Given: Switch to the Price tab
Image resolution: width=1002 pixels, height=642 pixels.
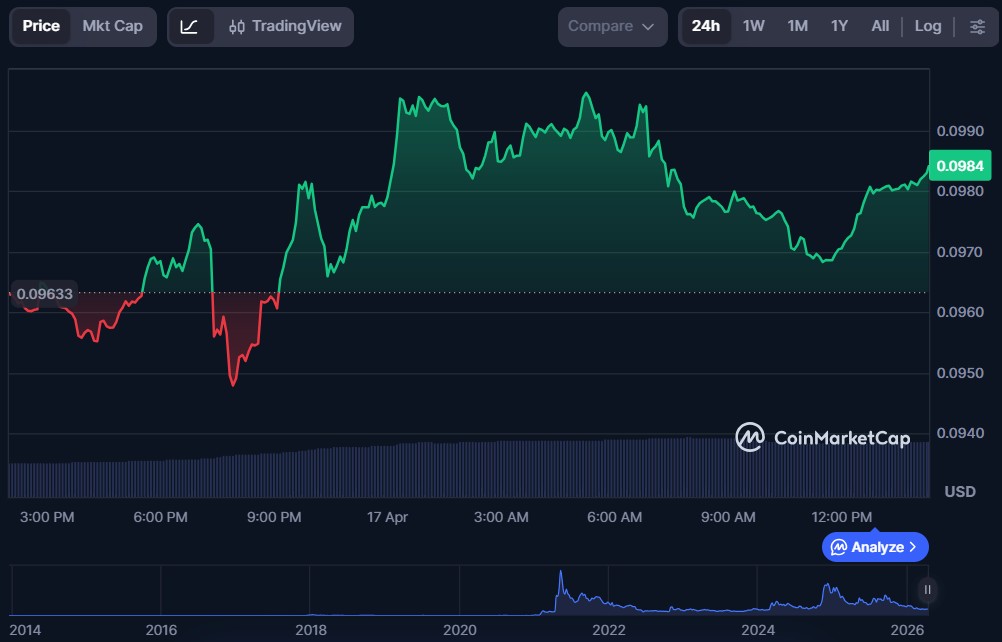Looking at the screenshot, I should click(x=41, y=26).
